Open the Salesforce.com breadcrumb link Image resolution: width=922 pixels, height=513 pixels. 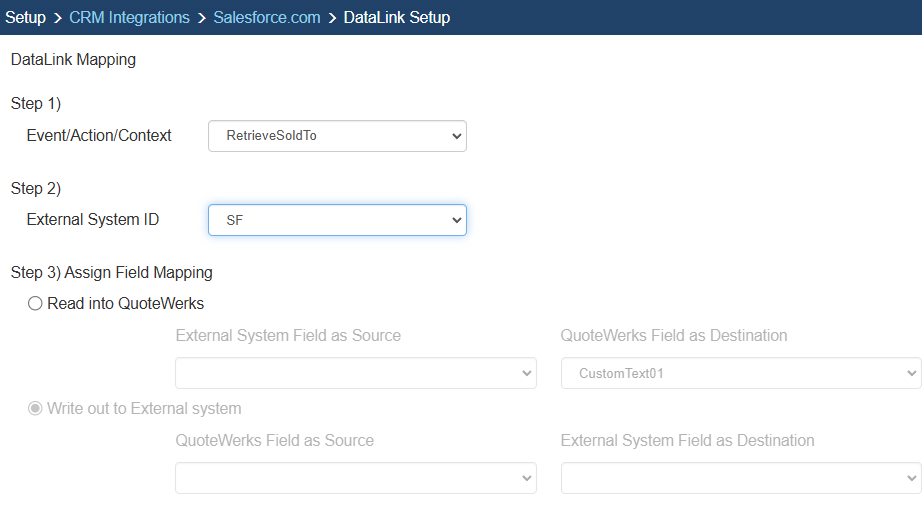click(267, 17)
